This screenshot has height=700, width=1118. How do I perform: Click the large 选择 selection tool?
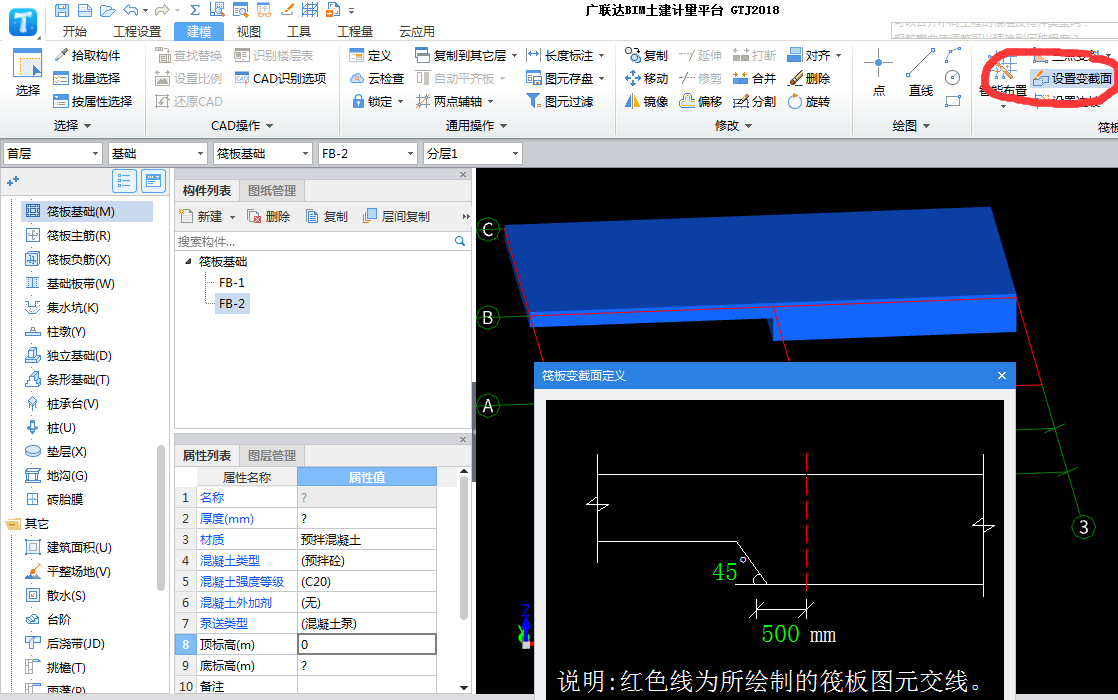click(x=28, y=73)
